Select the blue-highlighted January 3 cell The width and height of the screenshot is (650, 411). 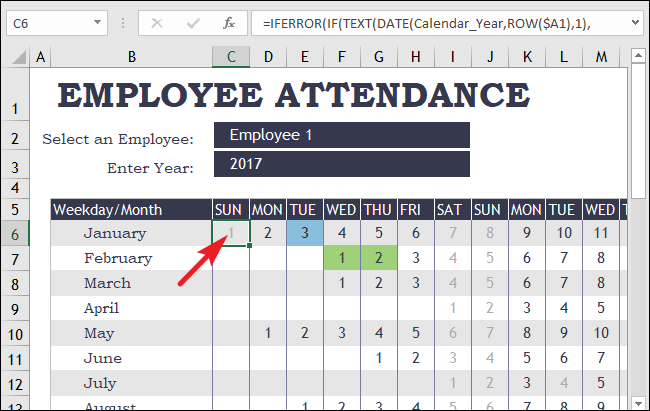305,233
